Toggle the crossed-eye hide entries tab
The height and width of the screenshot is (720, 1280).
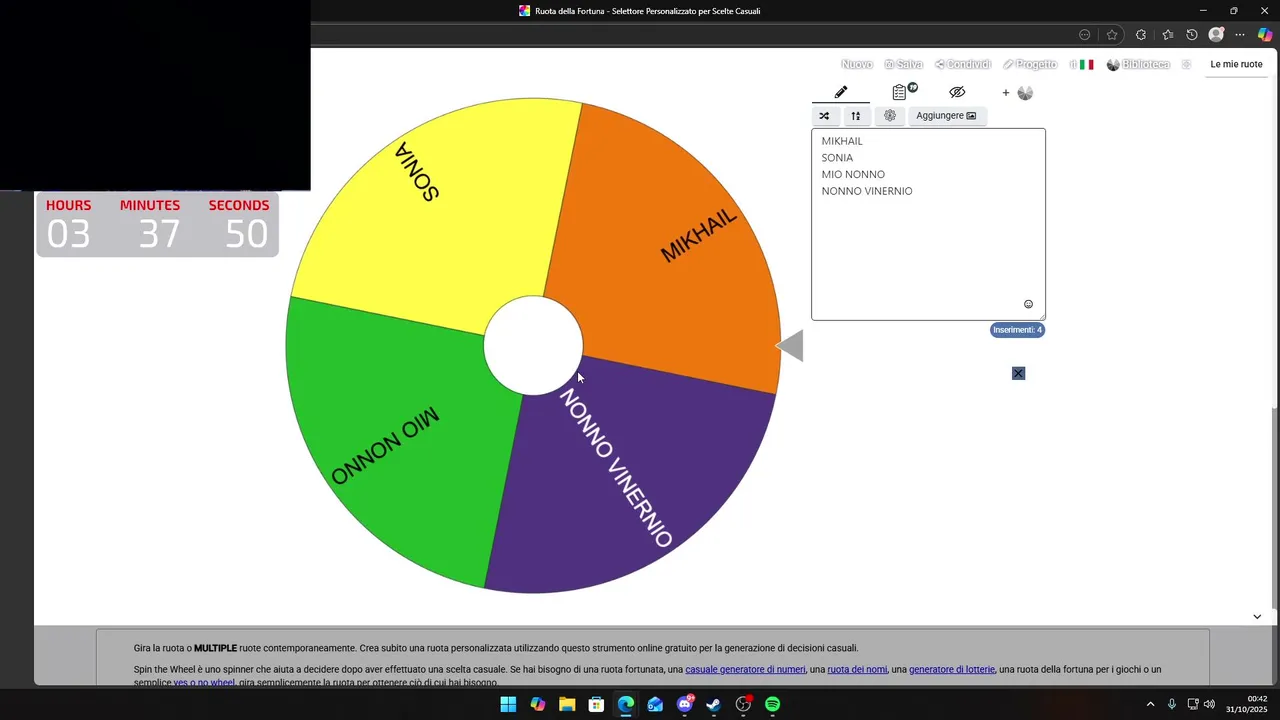click(x=957, y=92)
